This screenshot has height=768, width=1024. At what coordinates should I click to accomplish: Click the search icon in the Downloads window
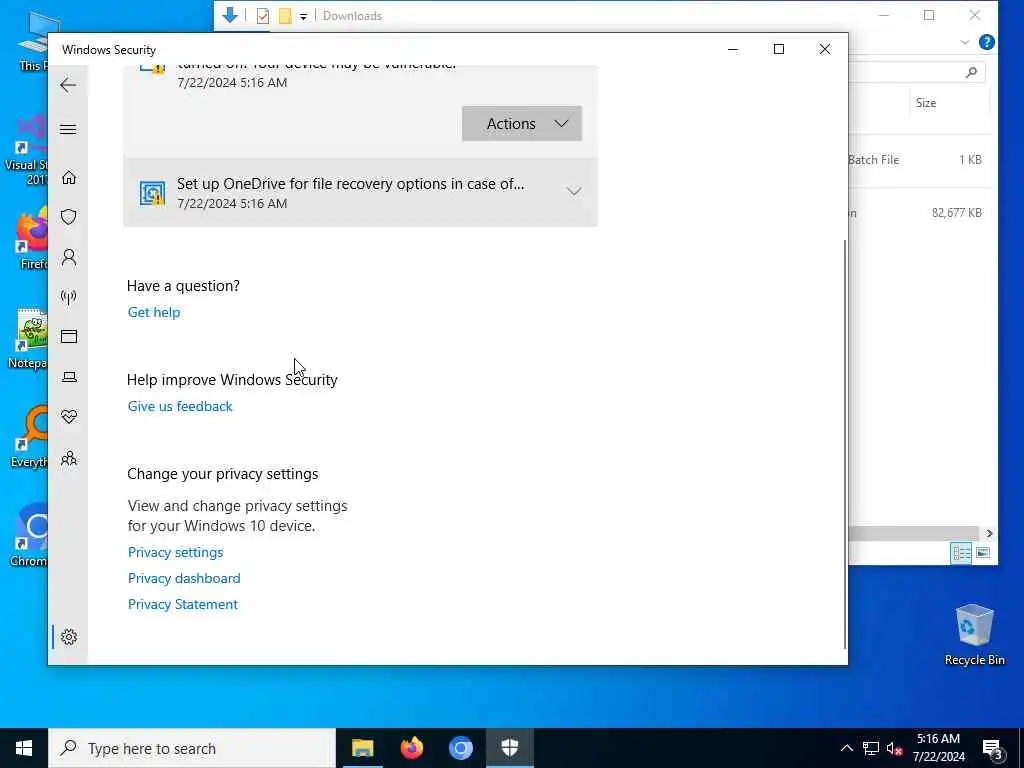[x=971, y=72]
